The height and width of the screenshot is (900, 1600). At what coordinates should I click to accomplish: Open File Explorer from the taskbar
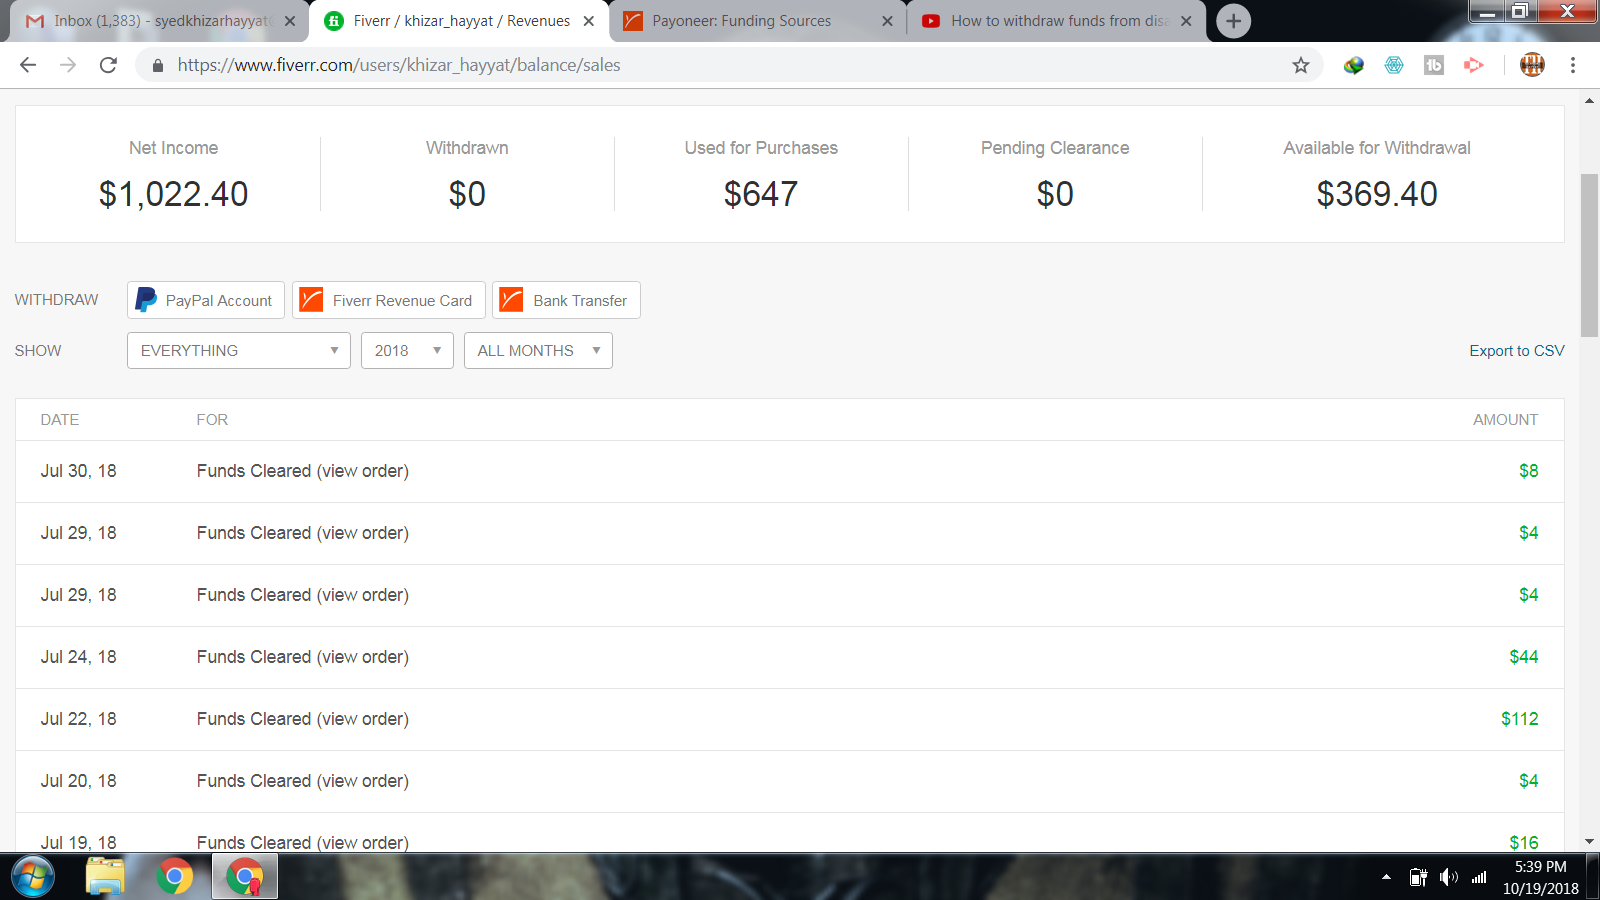[x=105, y=877]
